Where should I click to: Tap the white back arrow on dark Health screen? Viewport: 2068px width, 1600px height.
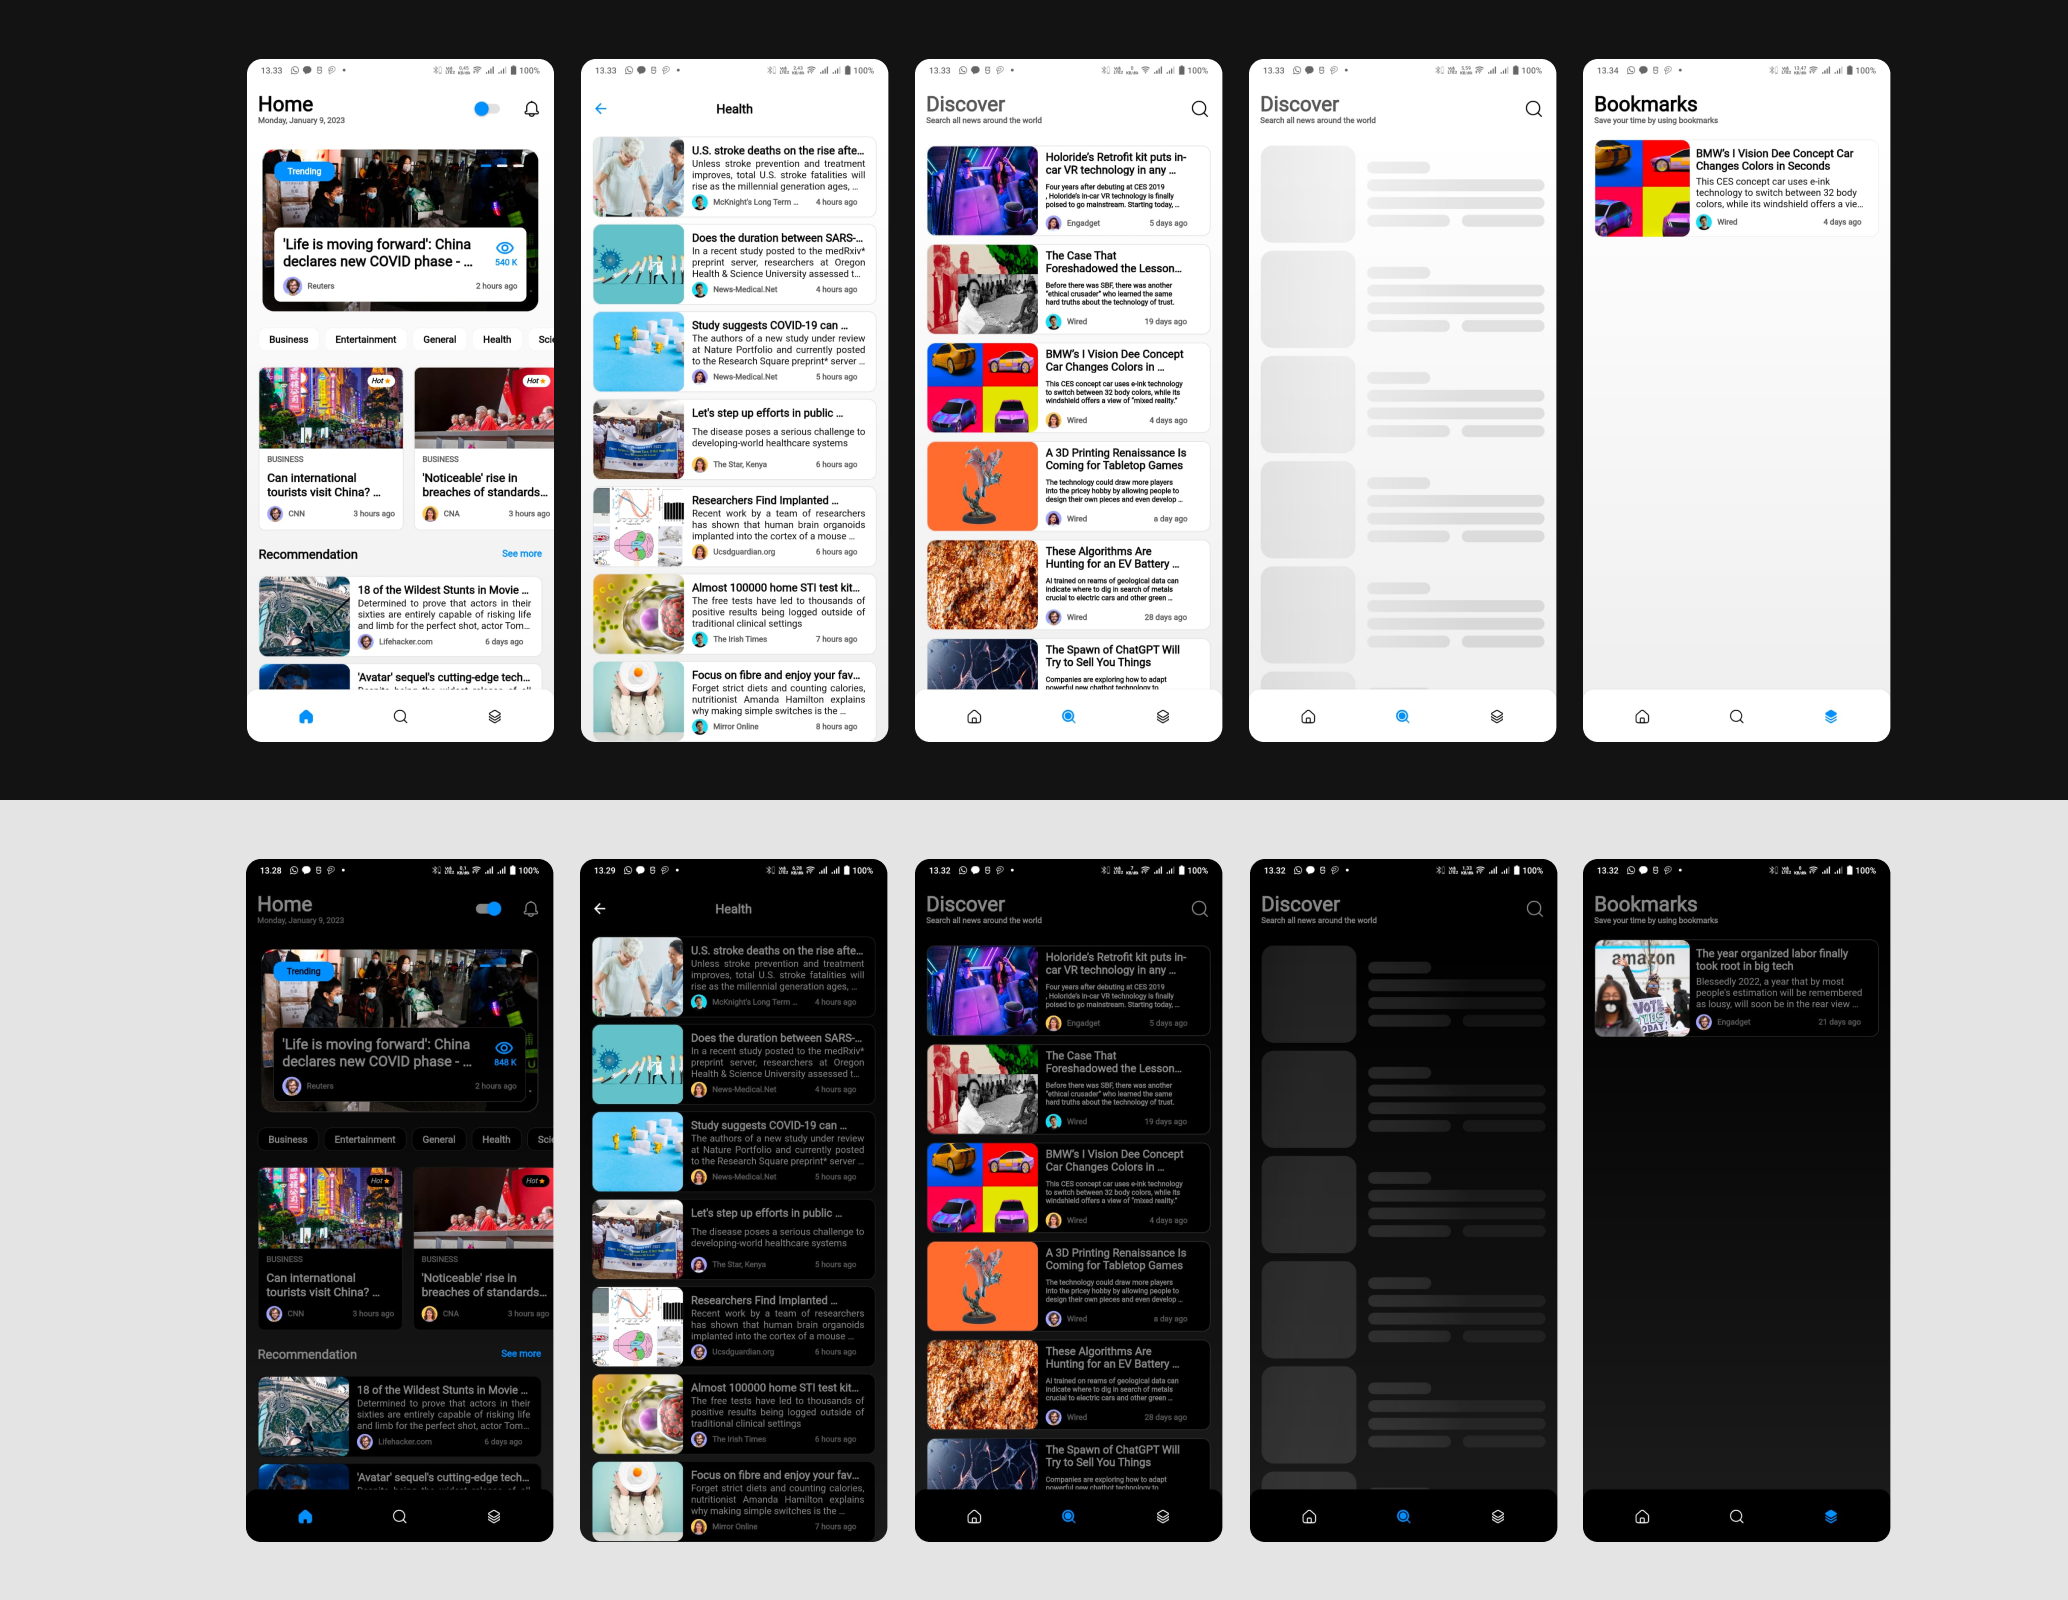pyautogui.click(x=599, y=909)
